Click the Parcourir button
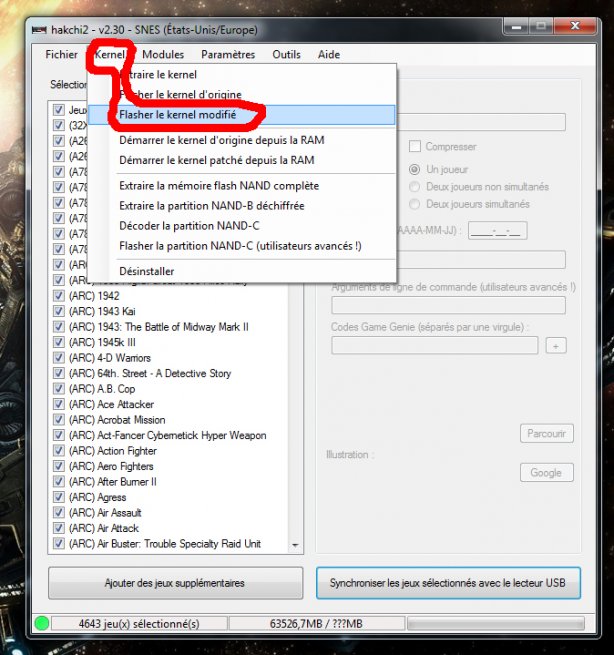Viewport: 614px width, 655px height. (x=547, y=434)
